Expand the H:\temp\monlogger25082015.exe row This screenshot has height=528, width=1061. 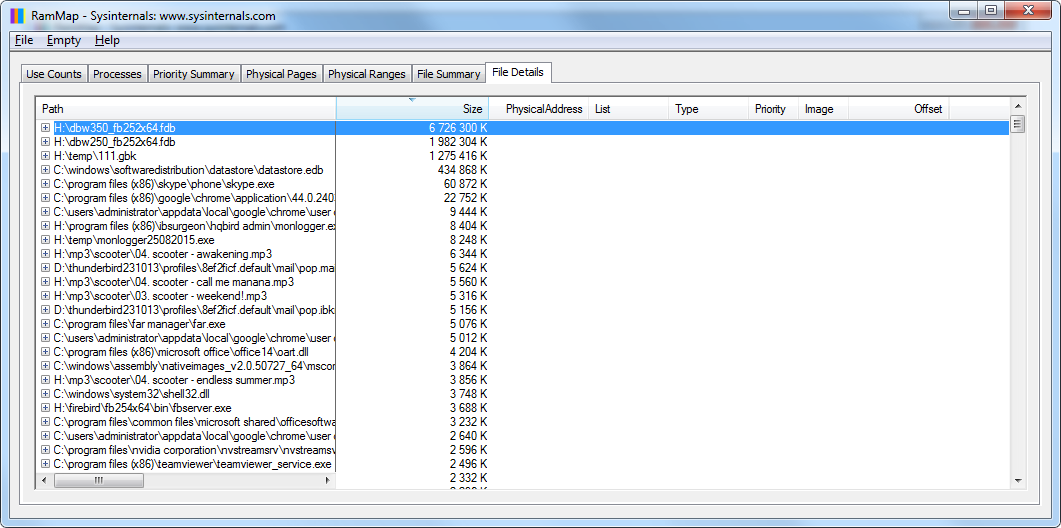[45, 240]
